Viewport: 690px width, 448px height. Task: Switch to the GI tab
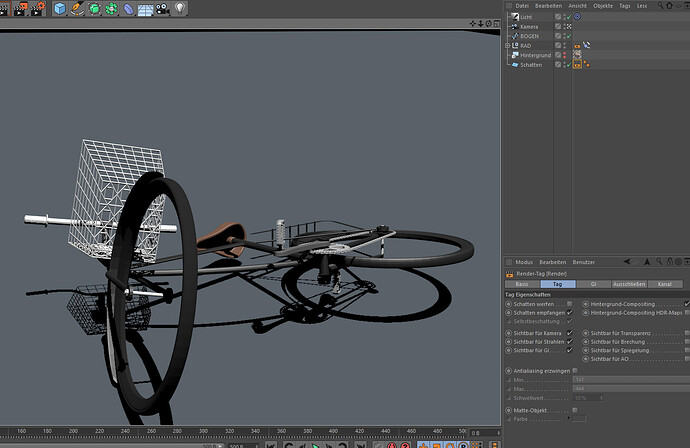(x=593, y=284)
